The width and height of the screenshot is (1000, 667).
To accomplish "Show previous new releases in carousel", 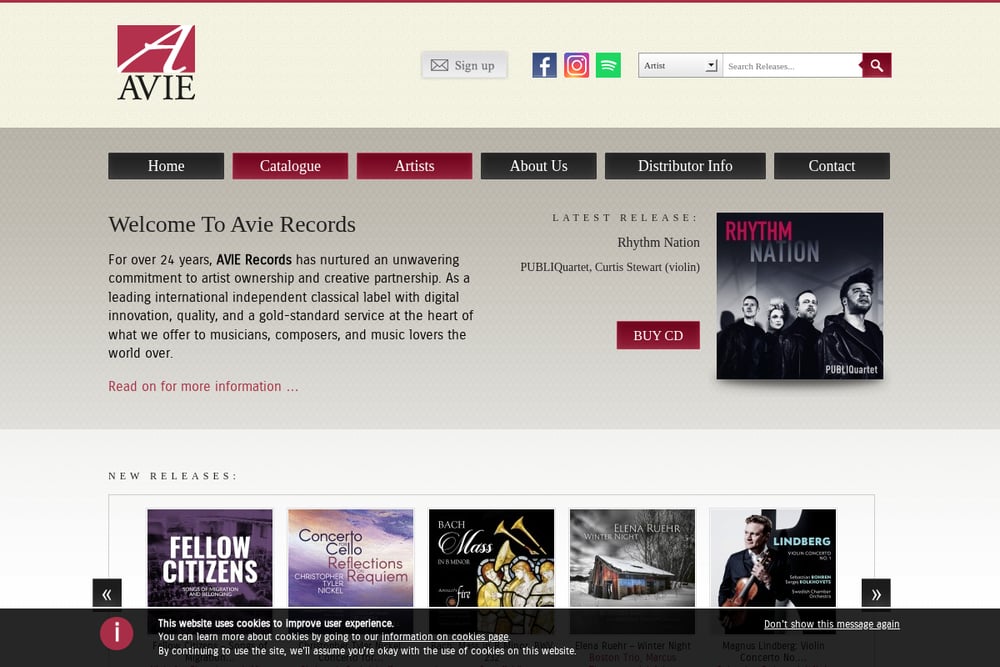I will (x=107, y=594).
